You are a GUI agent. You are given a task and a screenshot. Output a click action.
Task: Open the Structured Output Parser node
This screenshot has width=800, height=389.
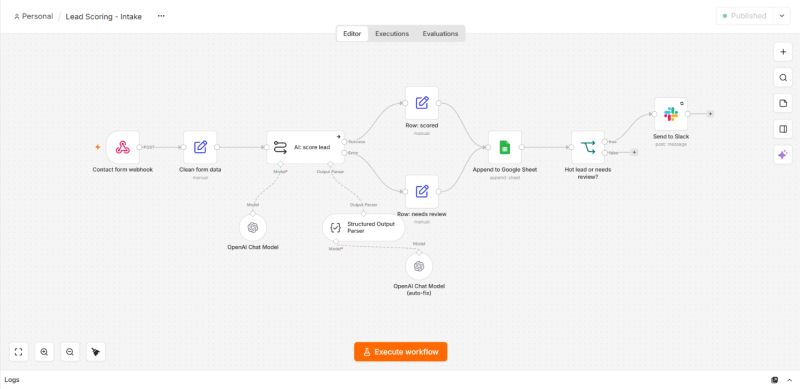pos(363,228)
